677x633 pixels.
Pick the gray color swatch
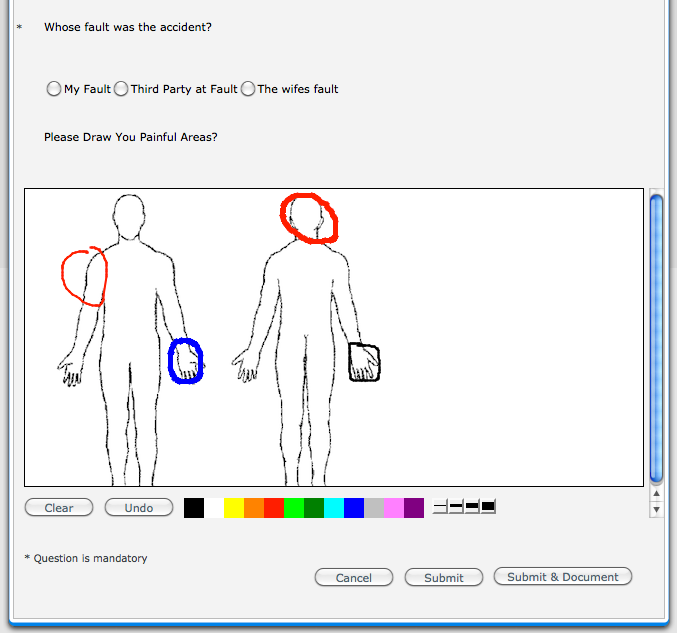(x=374, y=508)
